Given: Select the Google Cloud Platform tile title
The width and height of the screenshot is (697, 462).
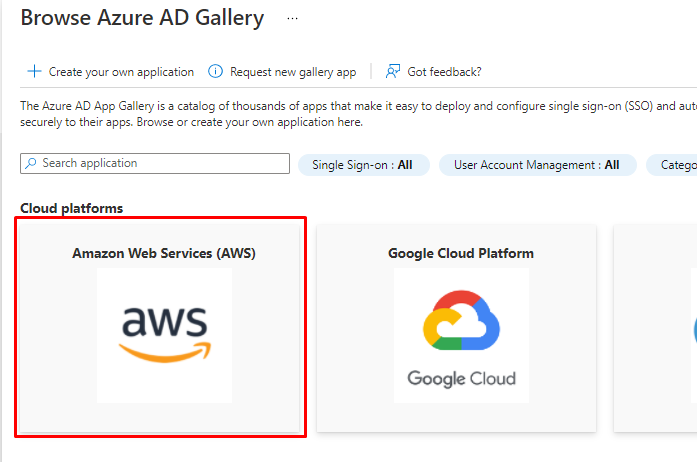Looking at the screenshot, I should click(461, 253).
